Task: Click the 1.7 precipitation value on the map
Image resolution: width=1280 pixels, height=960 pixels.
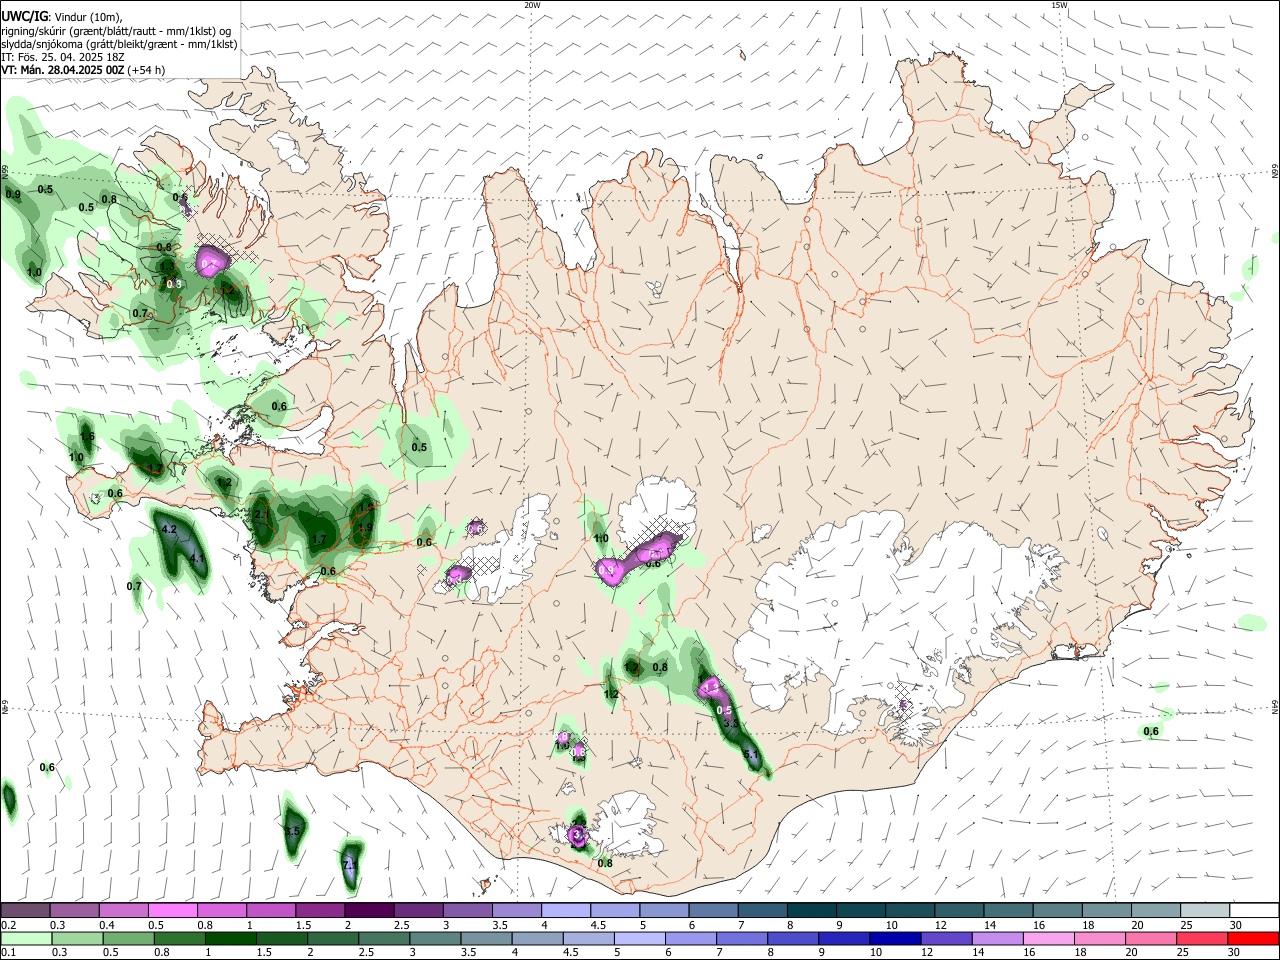Action: click(319, 540)
